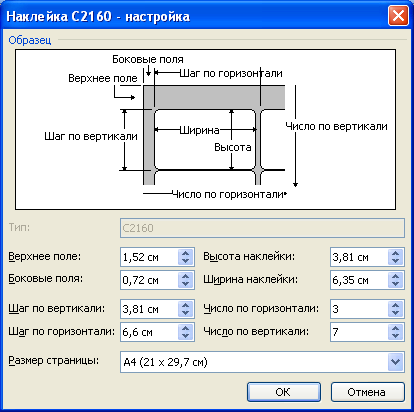Decrease Число по вертикали with down arrow

[x=395, y=336]
